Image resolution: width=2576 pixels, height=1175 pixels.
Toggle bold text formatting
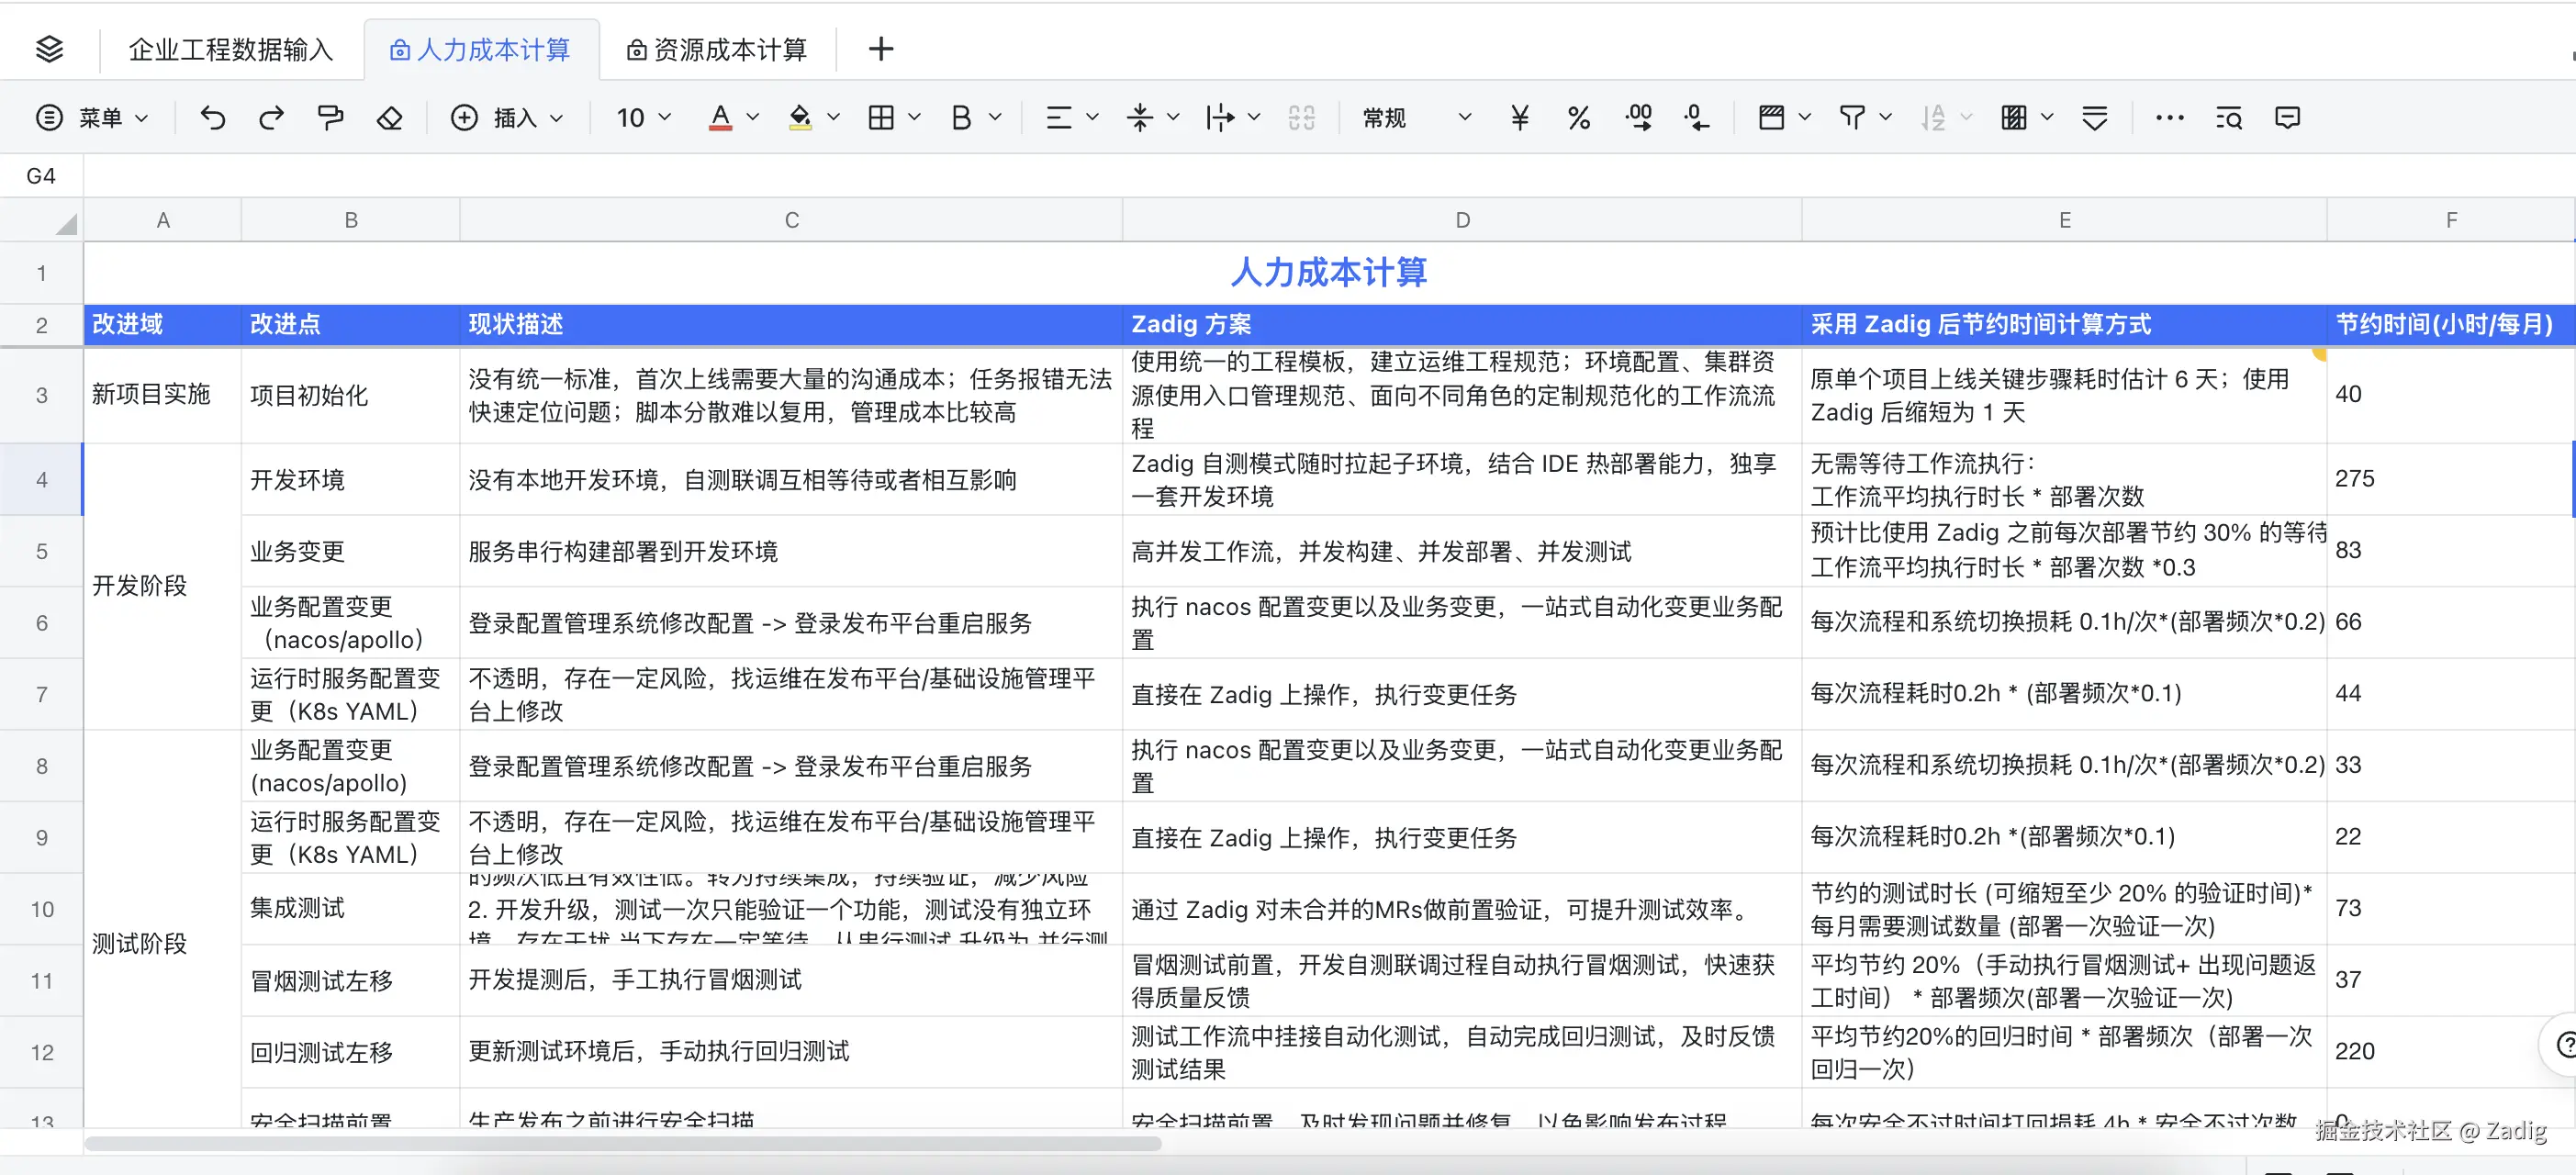click(961, 118)
